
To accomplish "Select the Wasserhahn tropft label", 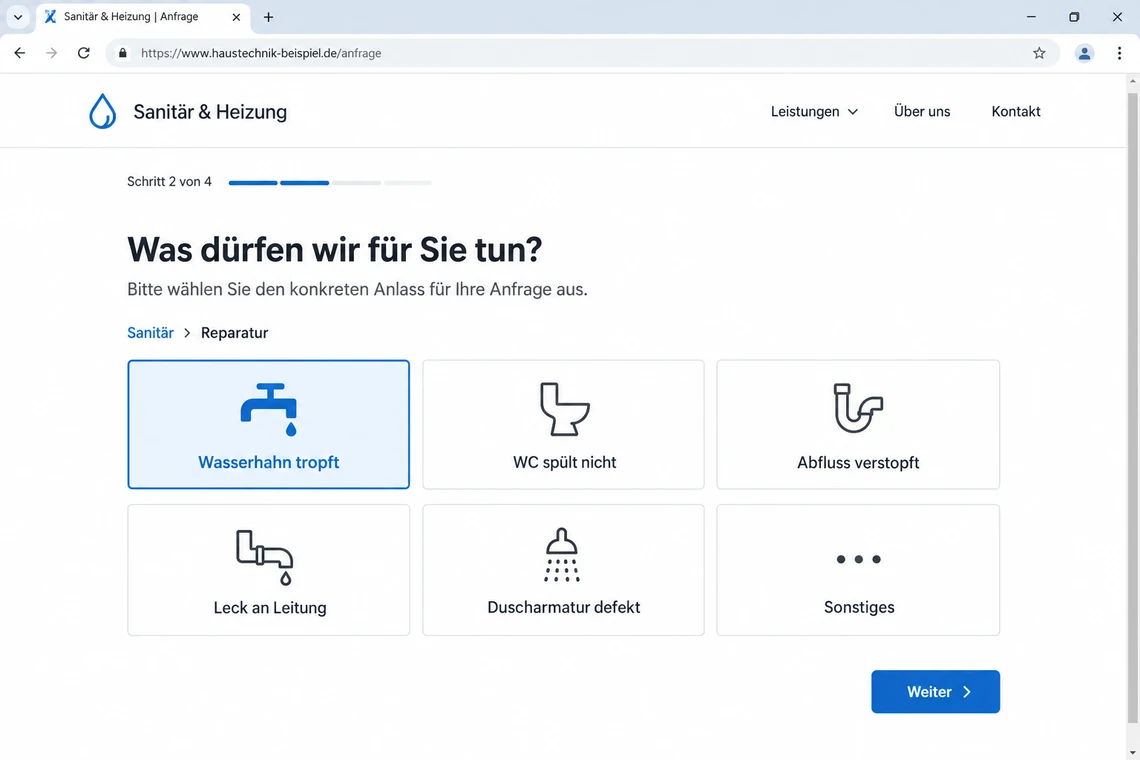I will (268, 463).
